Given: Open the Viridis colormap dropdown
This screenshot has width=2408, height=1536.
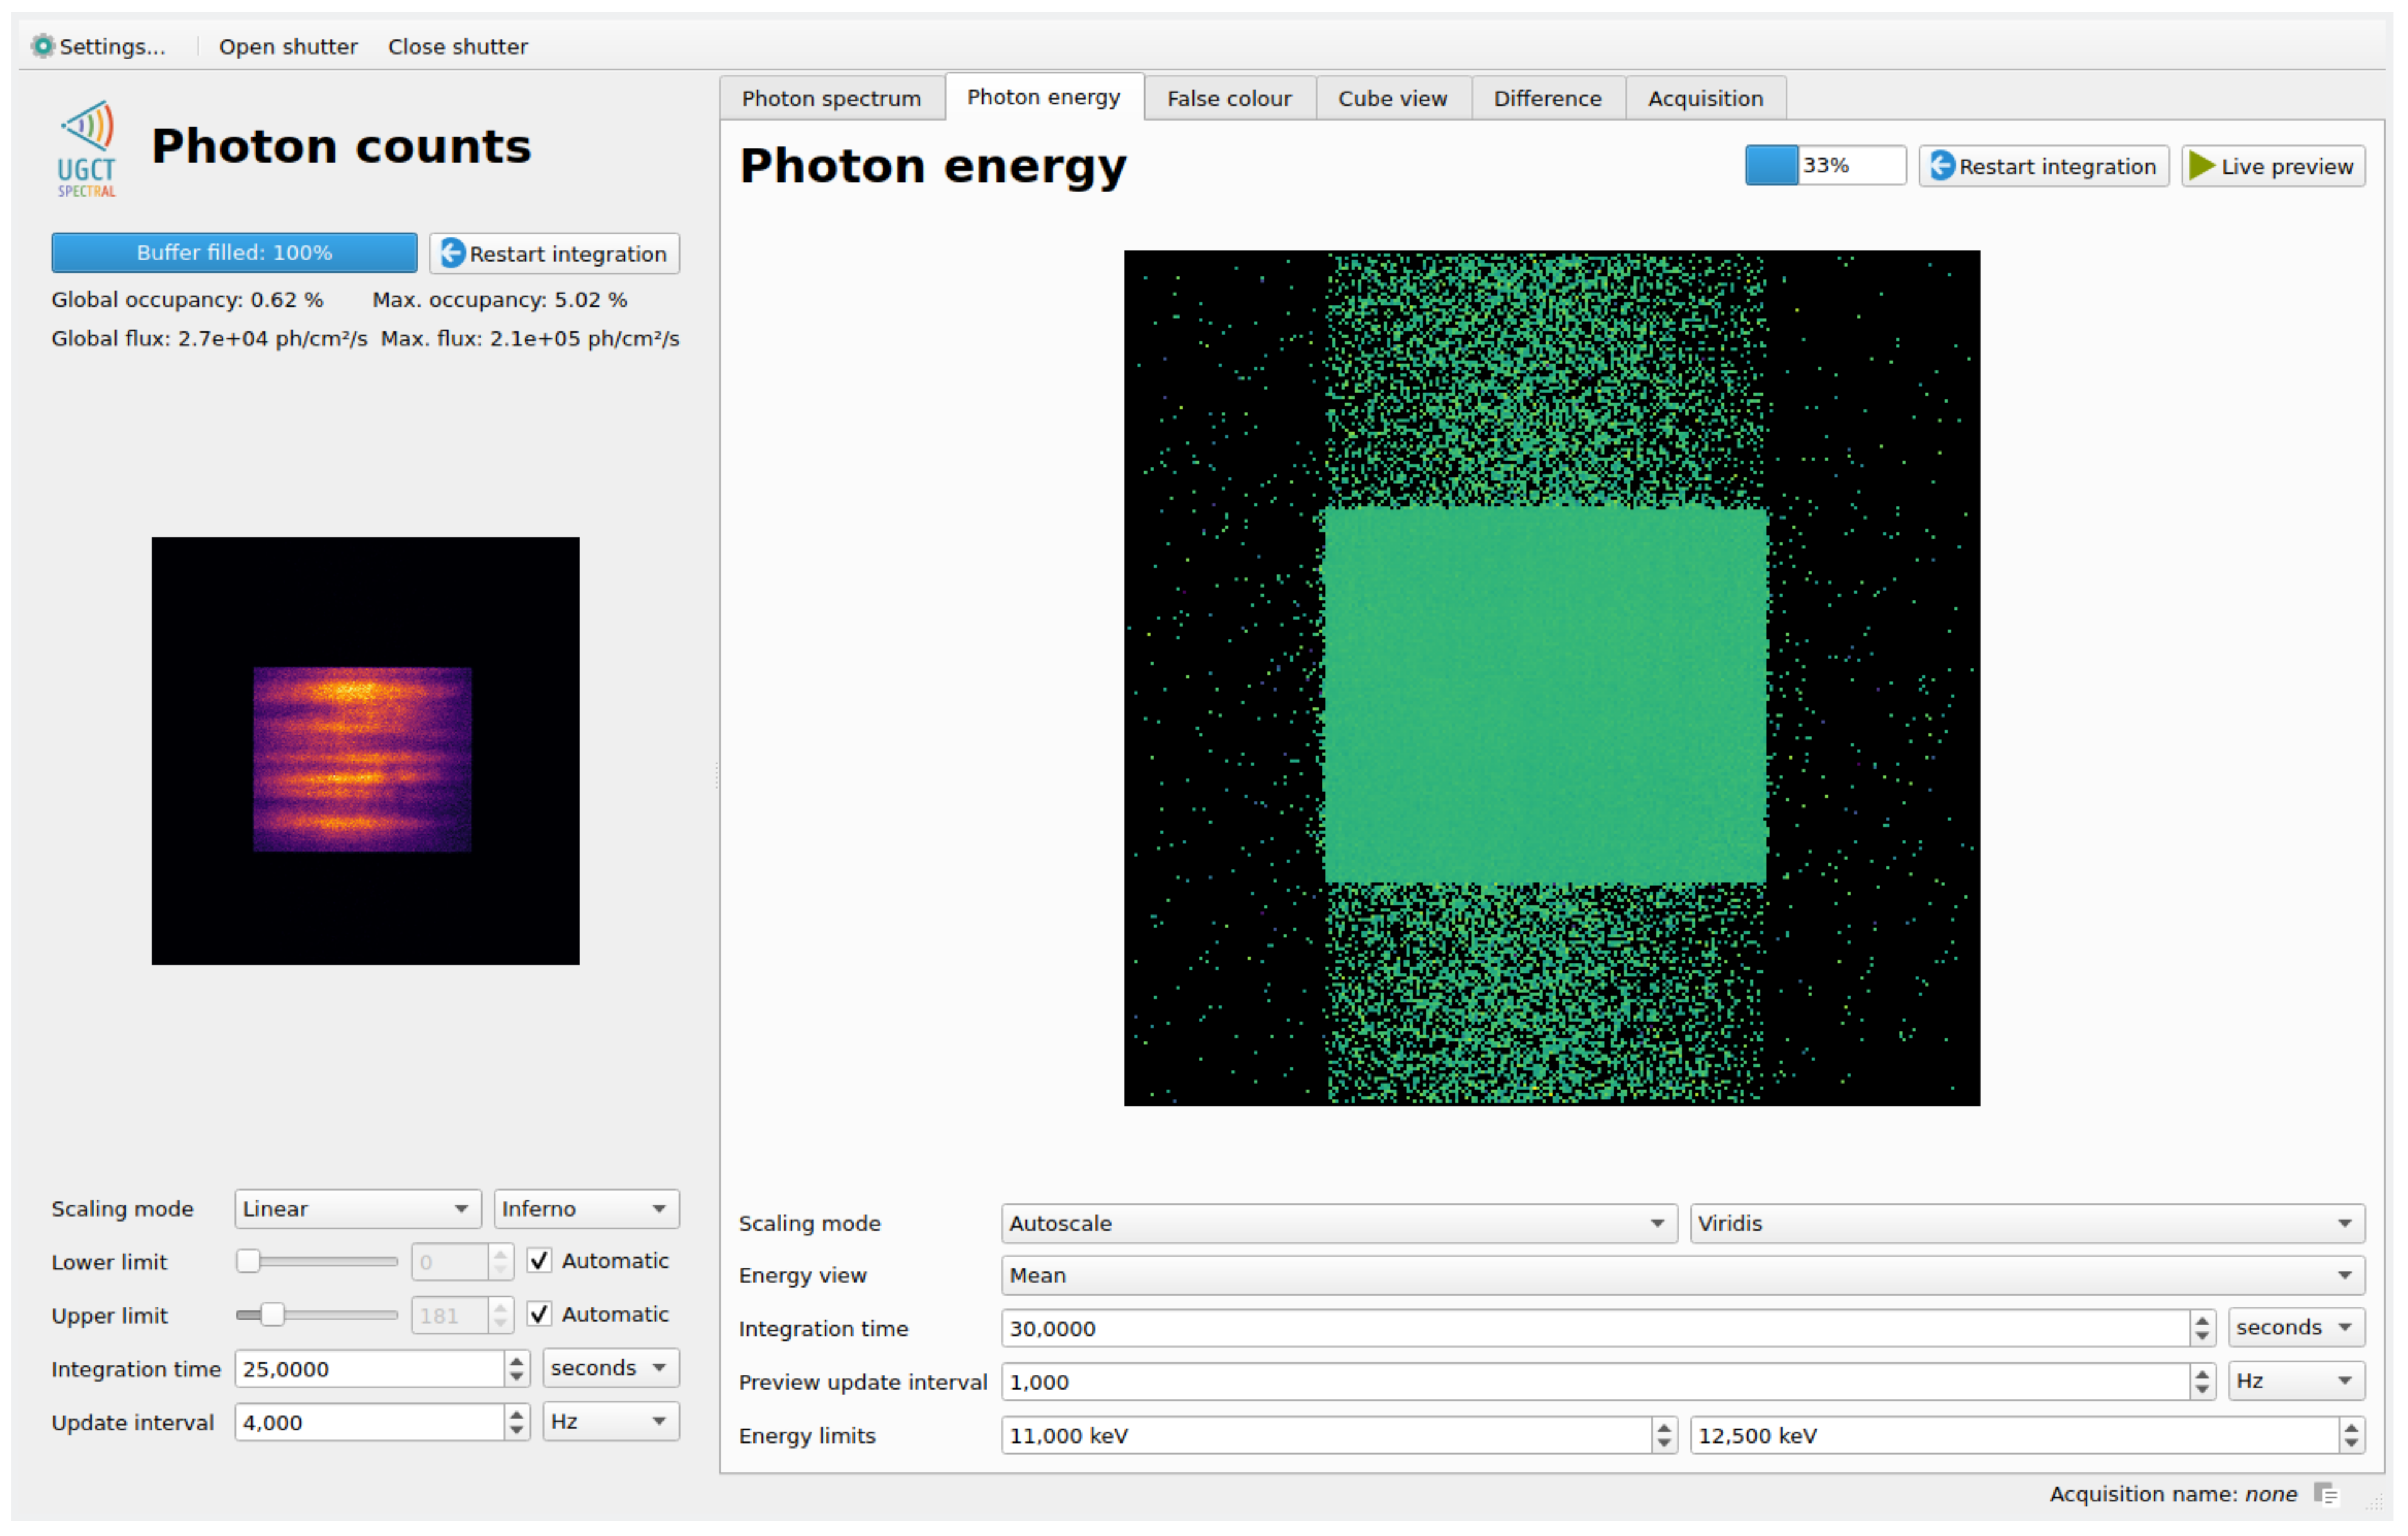Looking at the screenshot, I should pyautogui.click(x=2026, y=1223).
